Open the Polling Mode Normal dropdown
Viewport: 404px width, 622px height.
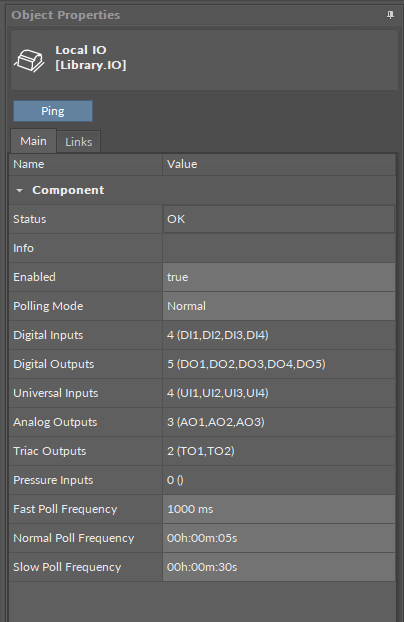pyautogui.click(x=279, y=306)
